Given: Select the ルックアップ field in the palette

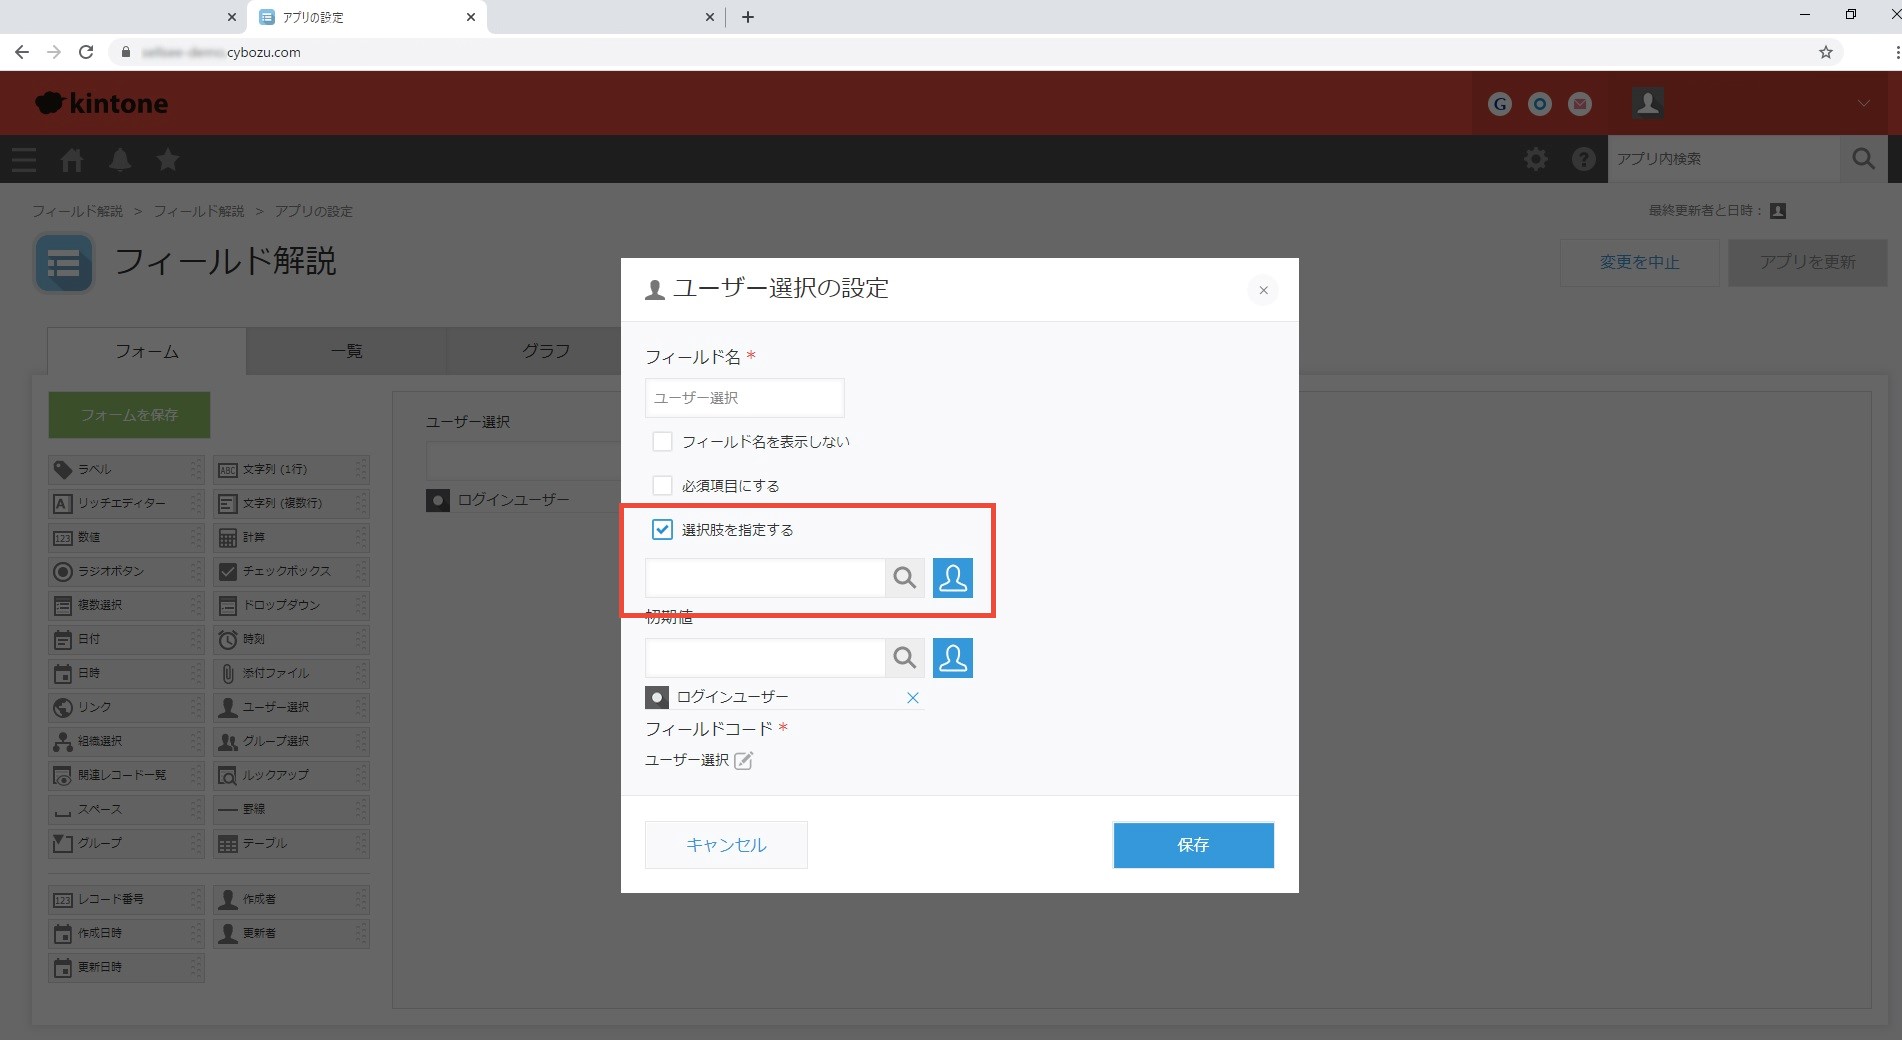Looking at the screenshot, I should coord(291,776).
